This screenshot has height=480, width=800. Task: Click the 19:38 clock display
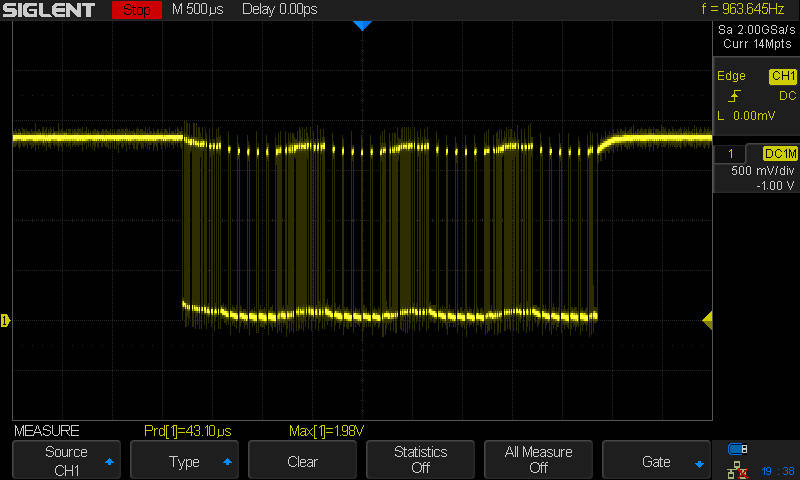[x=778, y=471]
